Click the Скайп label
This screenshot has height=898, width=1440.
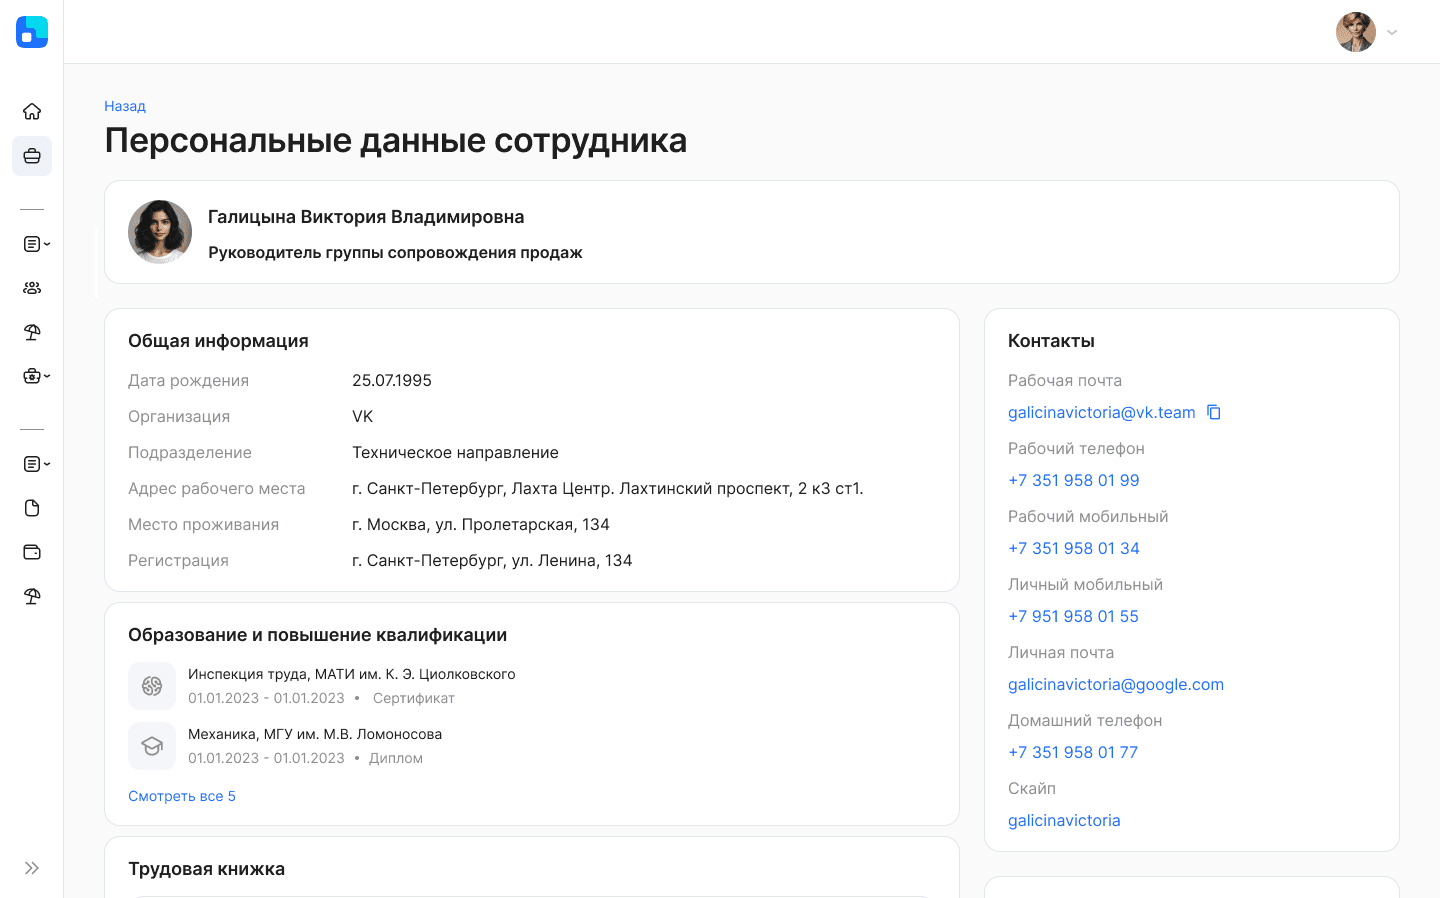point(1032,788)
